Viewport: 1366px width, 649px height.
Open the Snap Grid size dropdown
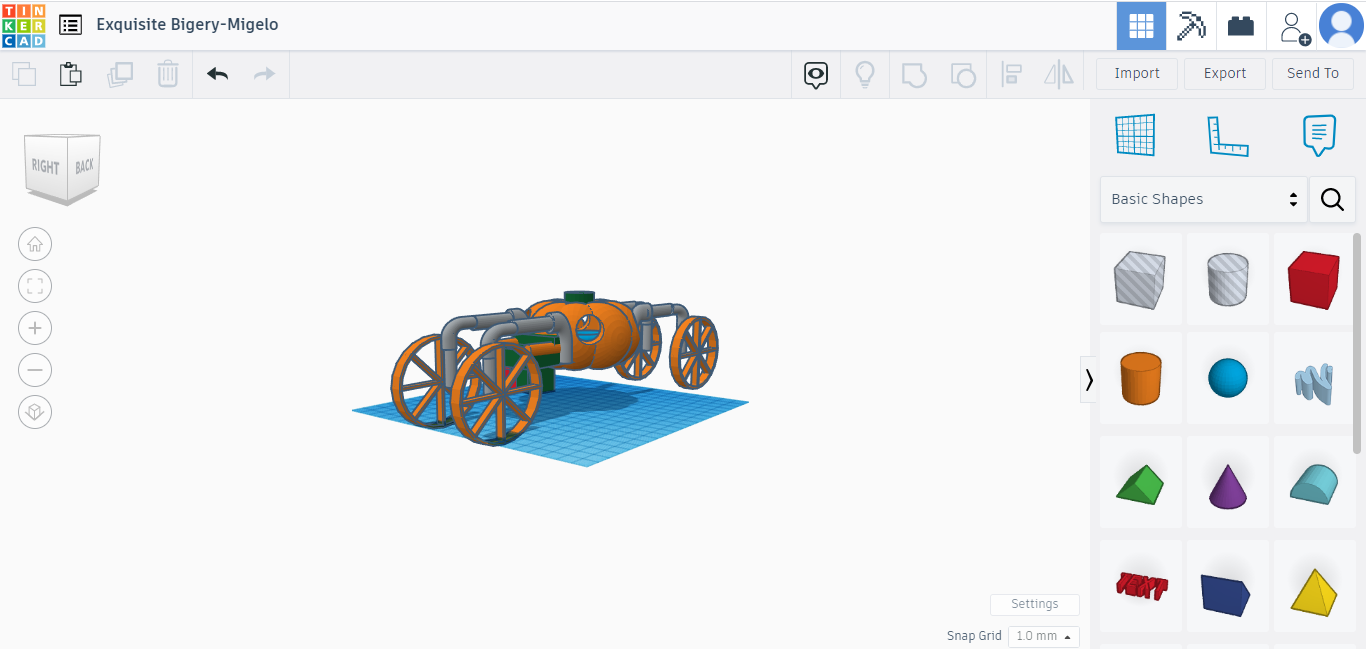click(1043, 636)
